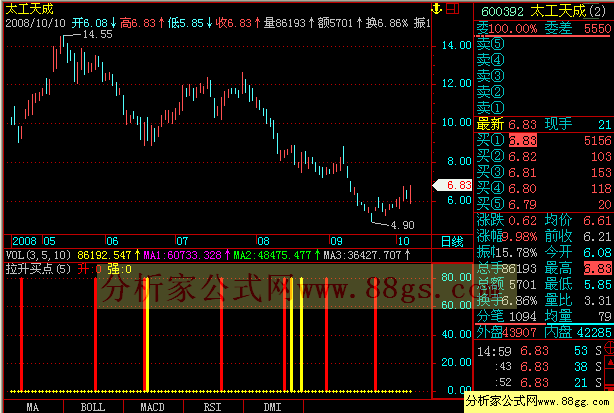This screenshot has width=614, height=413.
Task: Open the DMI indicator tab
Action: coord(273,407)
